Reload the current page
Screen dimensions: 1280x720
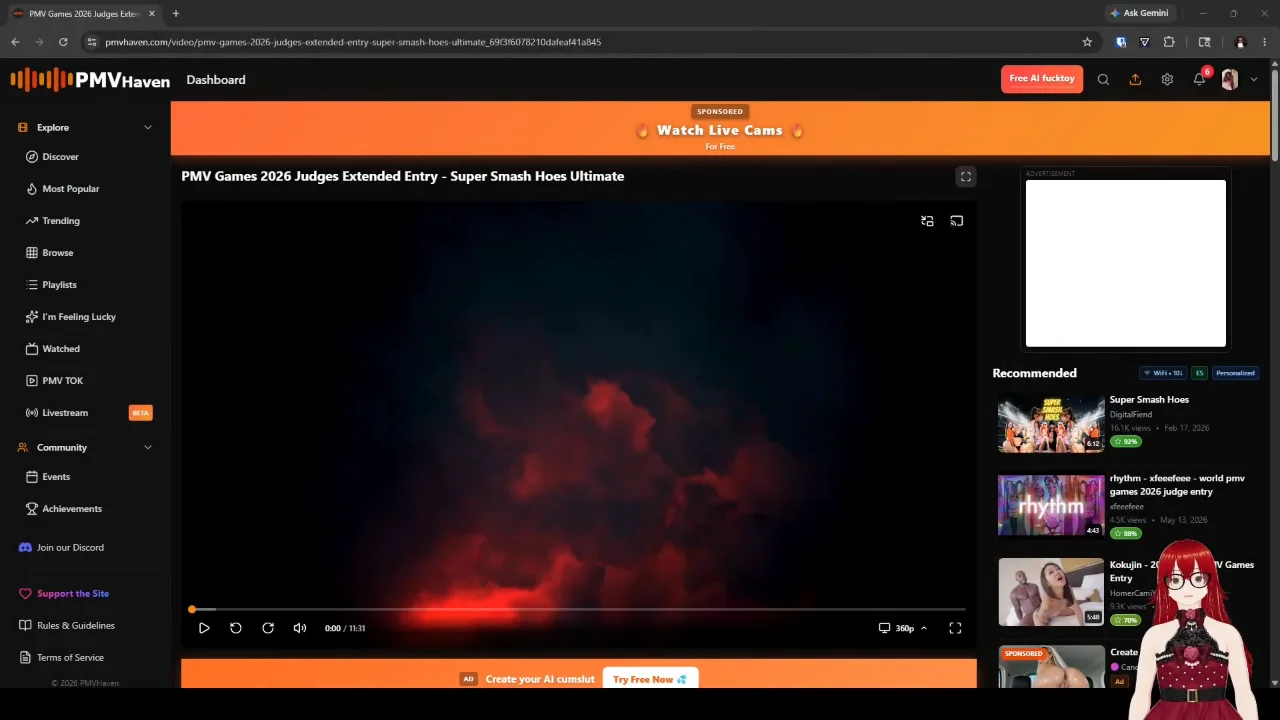63,42
